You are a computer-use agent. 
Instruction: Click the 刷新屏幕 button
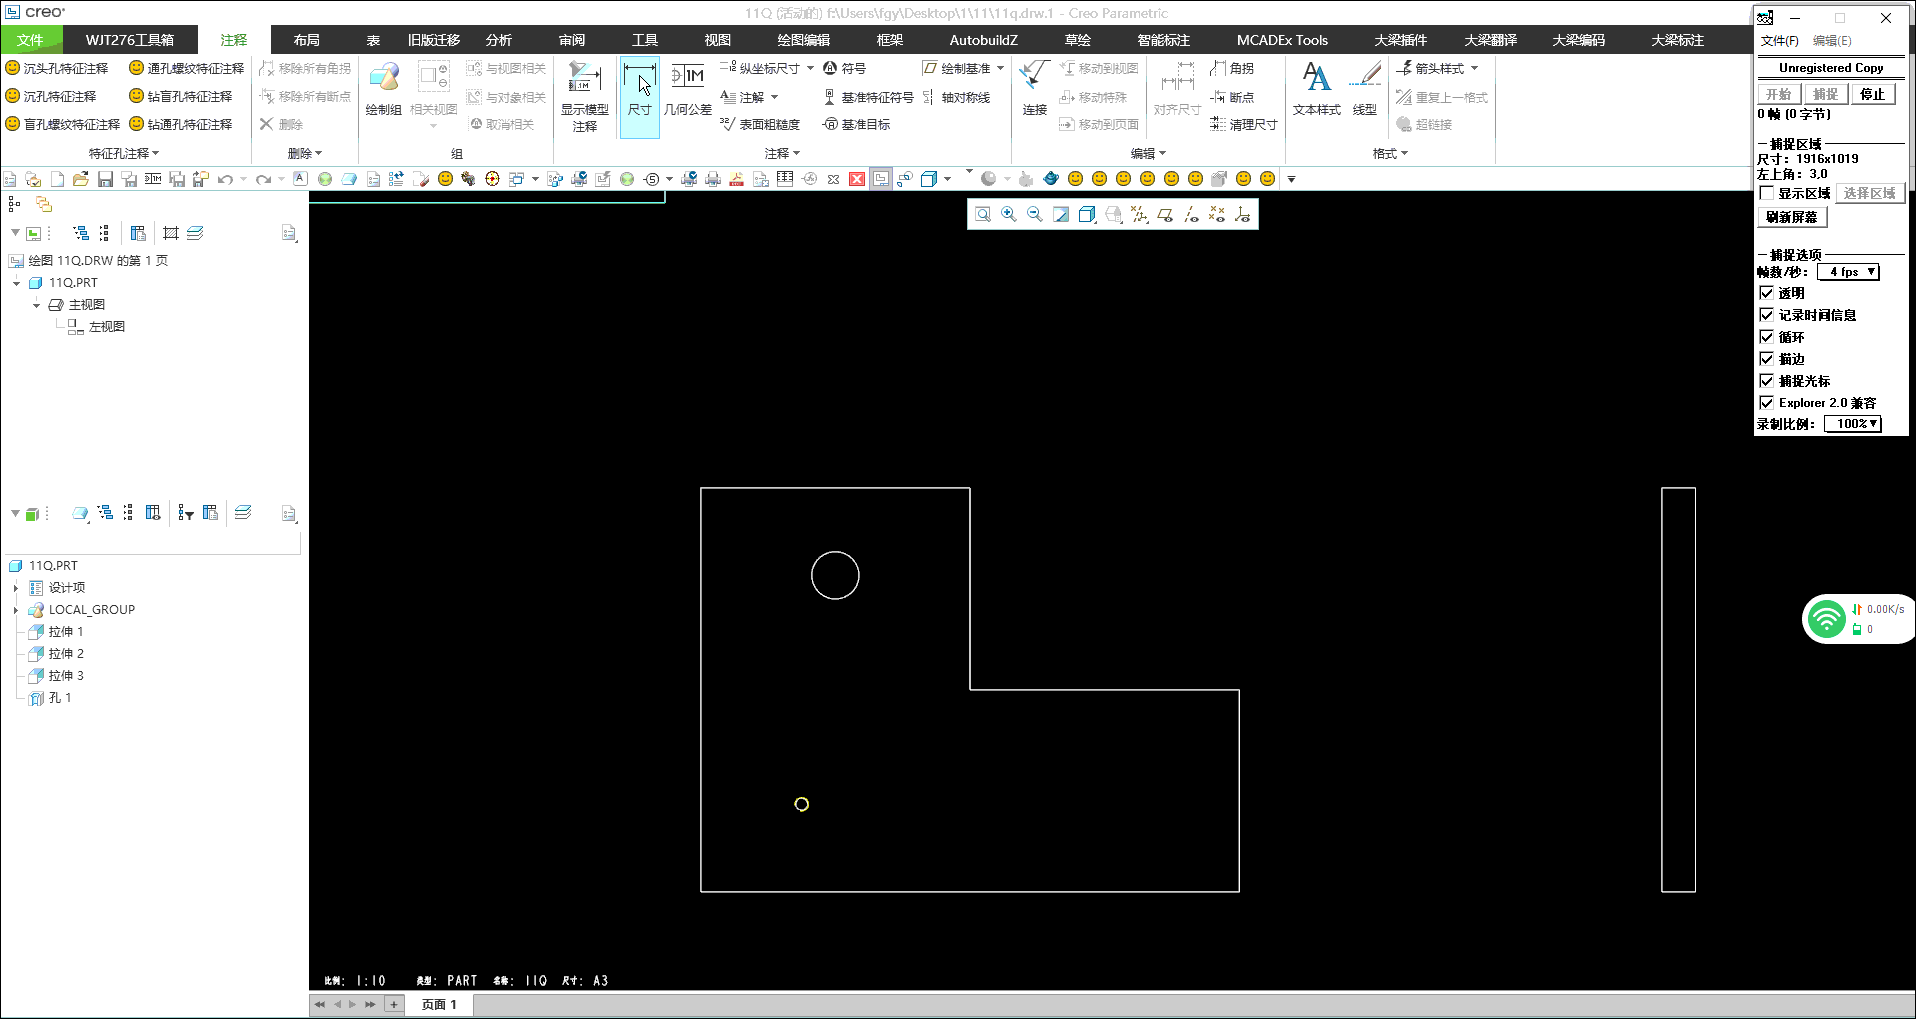click(1792, 217)
